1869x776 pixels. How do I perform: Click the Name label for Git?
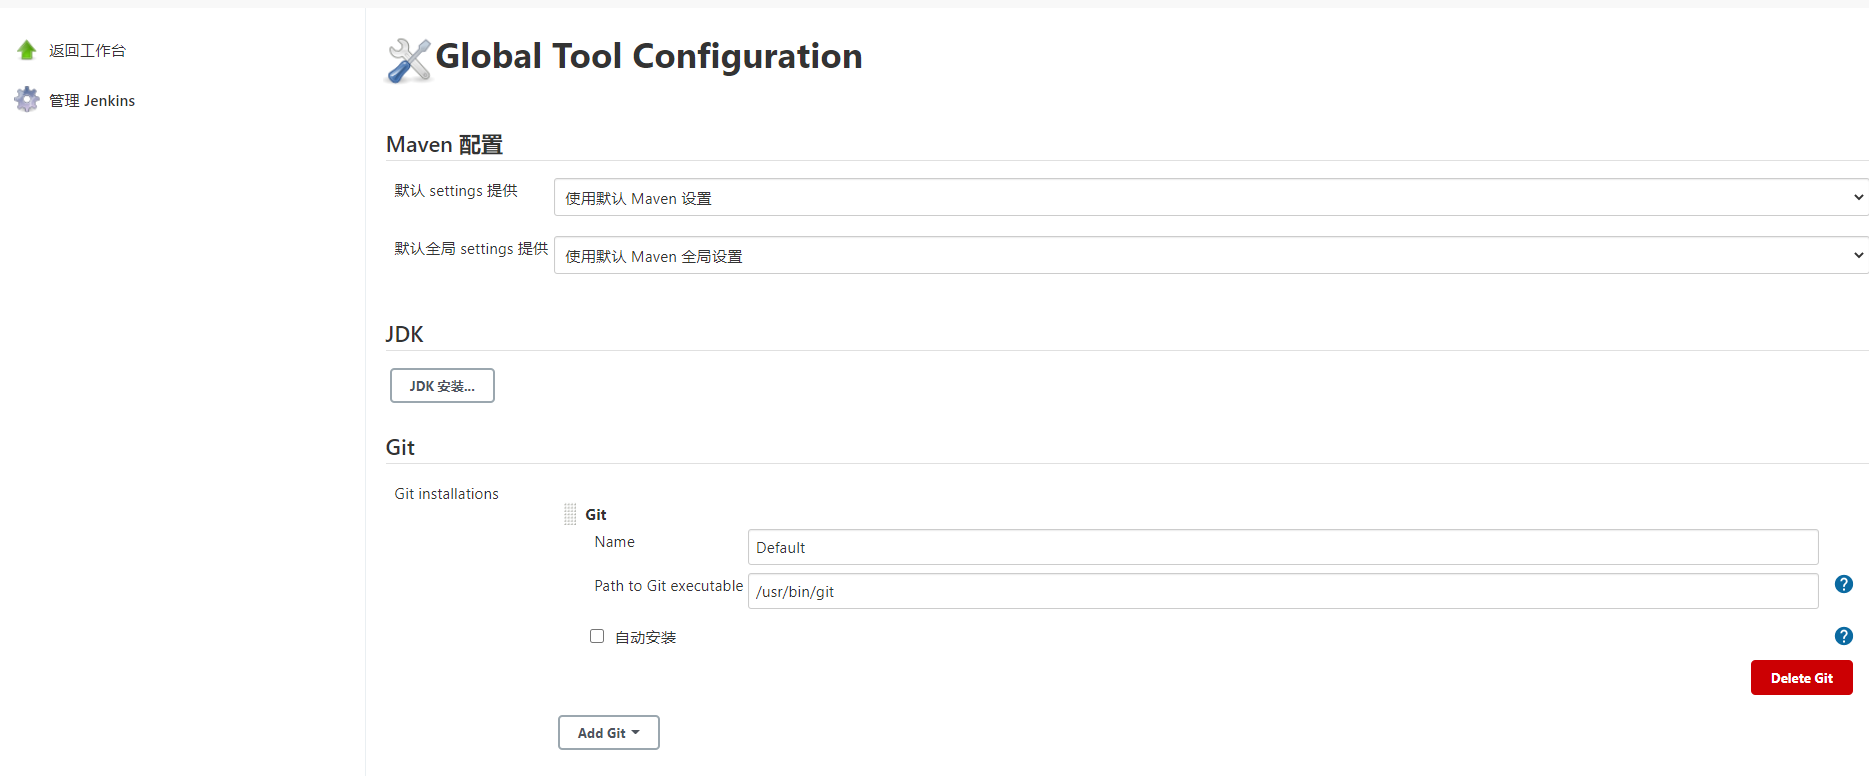click(614, 542)
